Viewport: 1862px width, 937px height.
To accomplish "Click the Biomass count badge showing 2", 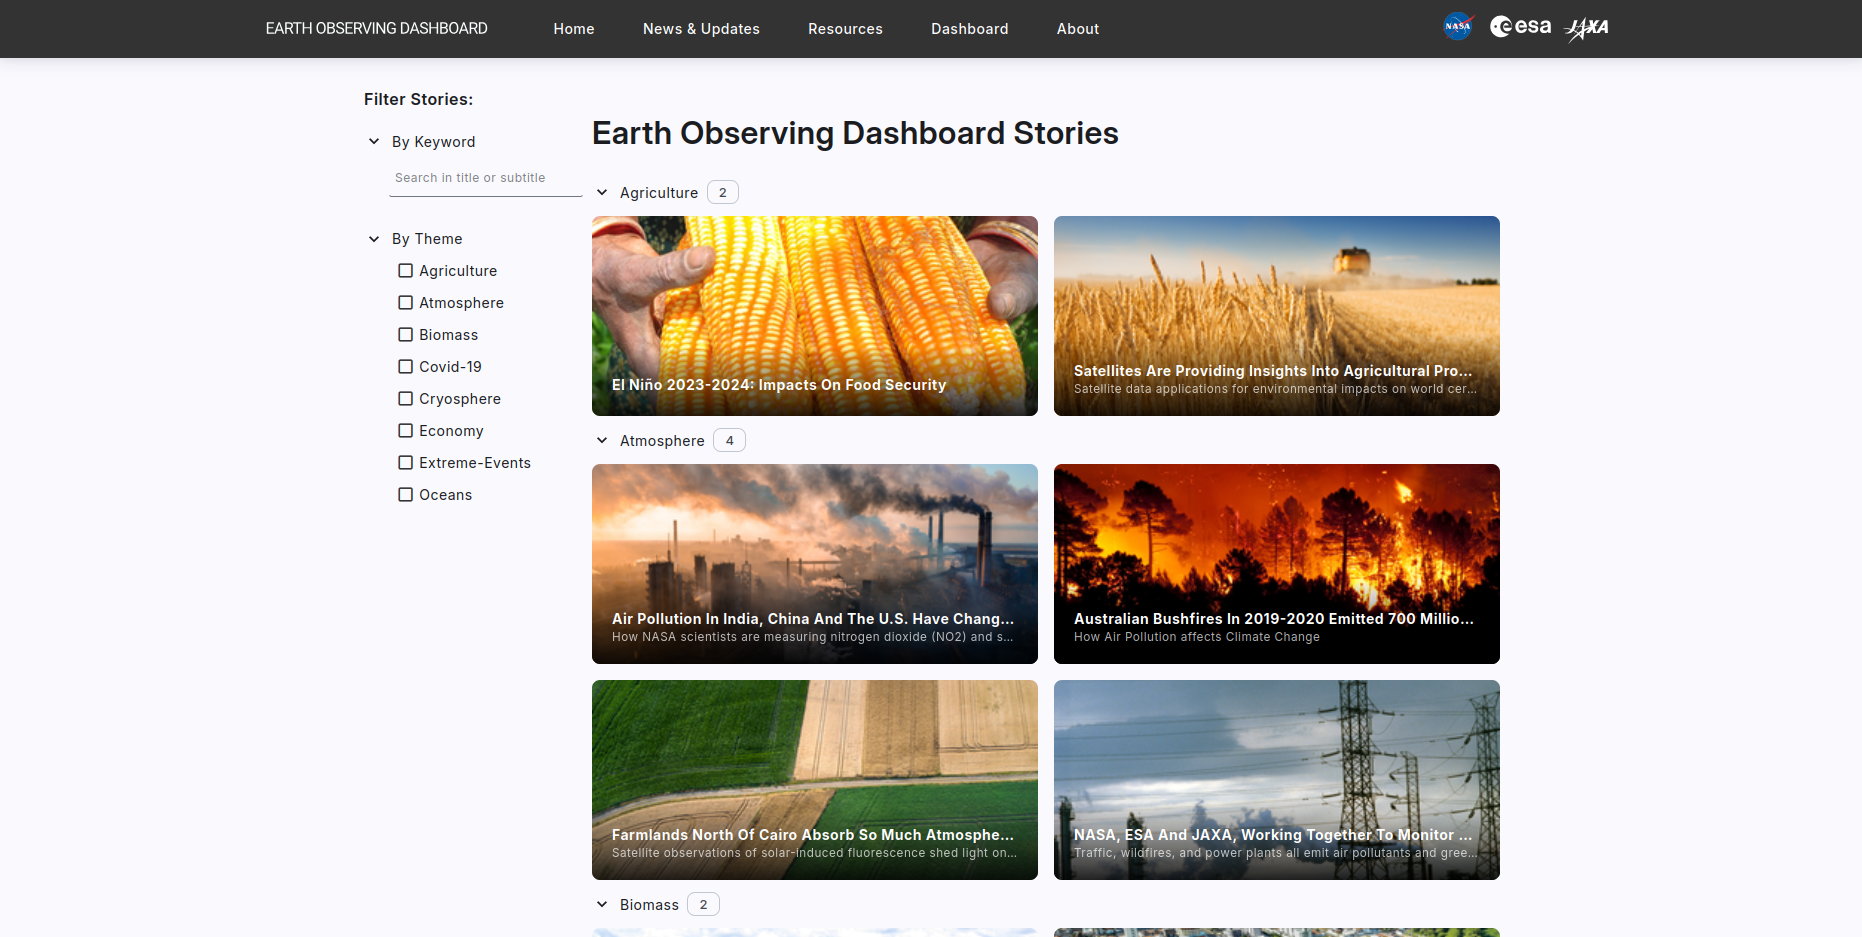I will (702, 903).
